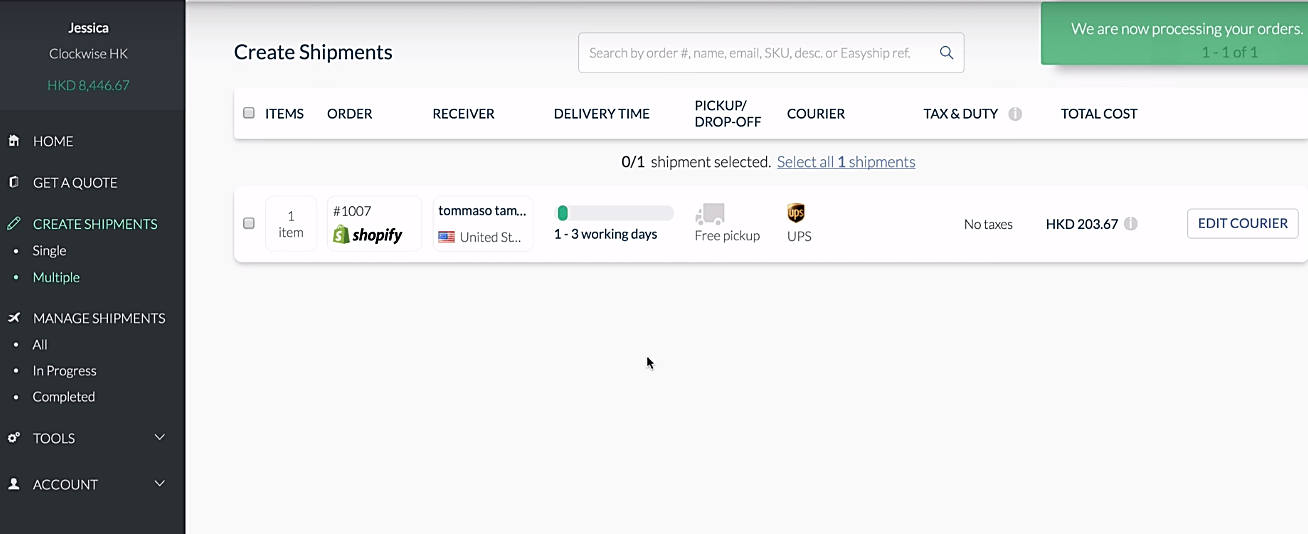Tick the select-all checkbox in table header
Viewport: 1308px width, 534px height.
coord(249,113)
